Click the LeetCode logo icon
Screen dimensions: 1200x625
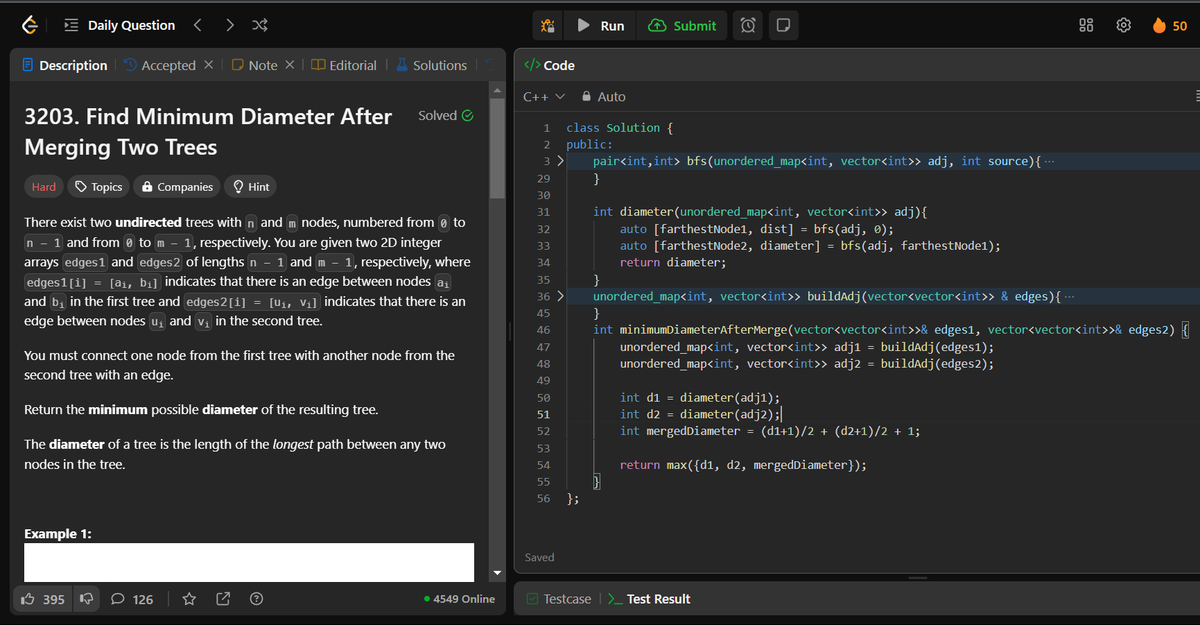tap(31, 26)
